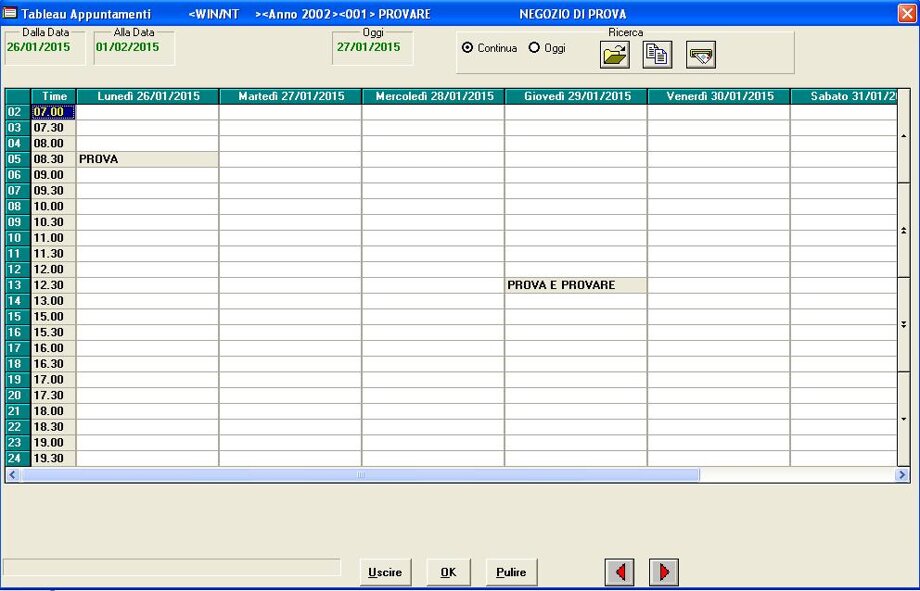The height and width of the screenshot is (591, 920).
Task: Click the open folder search icon
Action: pyautogui.click(x=615, y=56)
